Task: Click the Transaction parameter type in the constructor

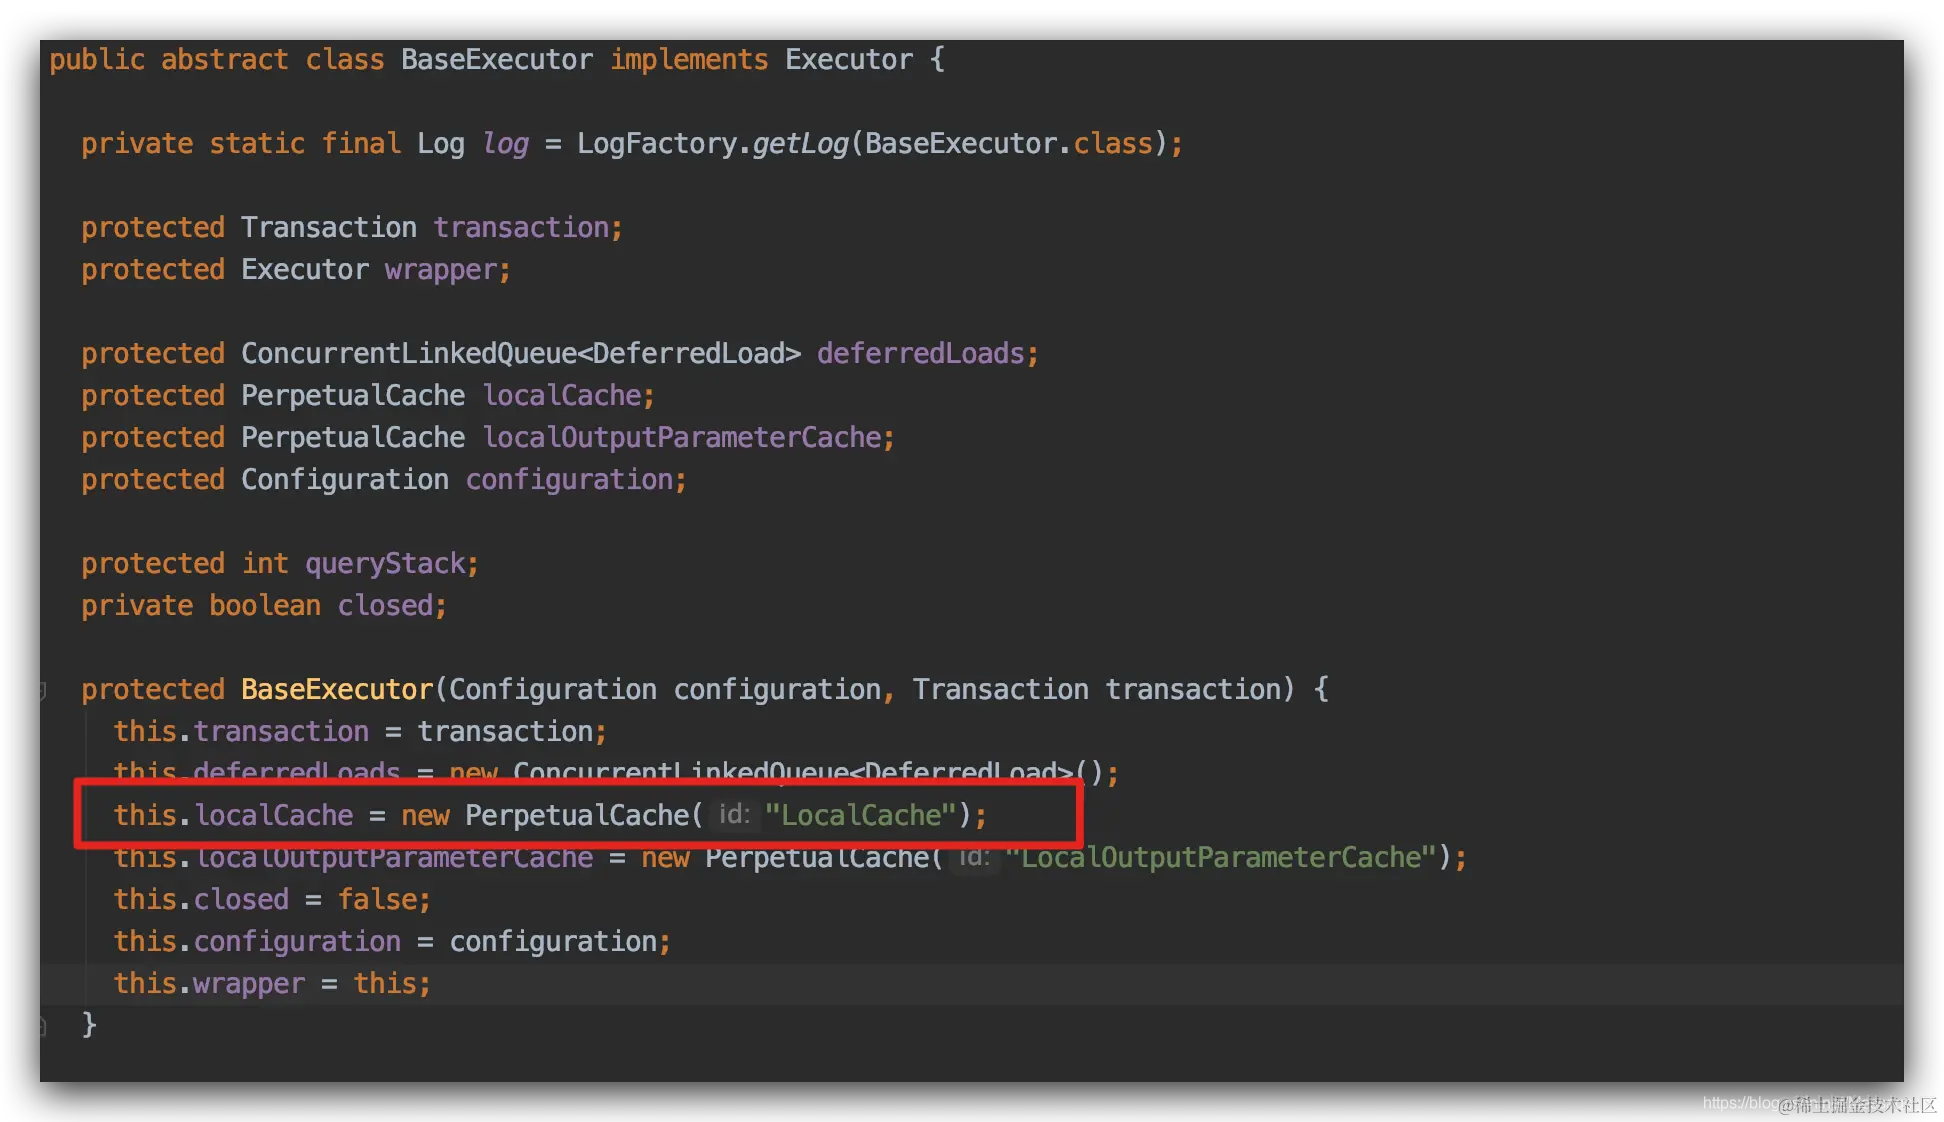Action: [x=1000, y=690]
